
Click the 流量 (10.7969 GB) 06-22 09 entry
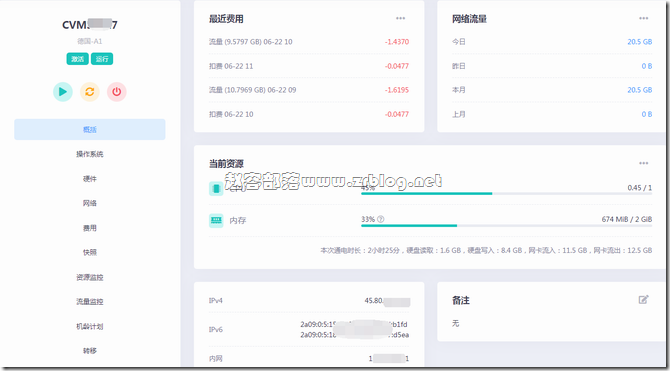click(253, 90)
